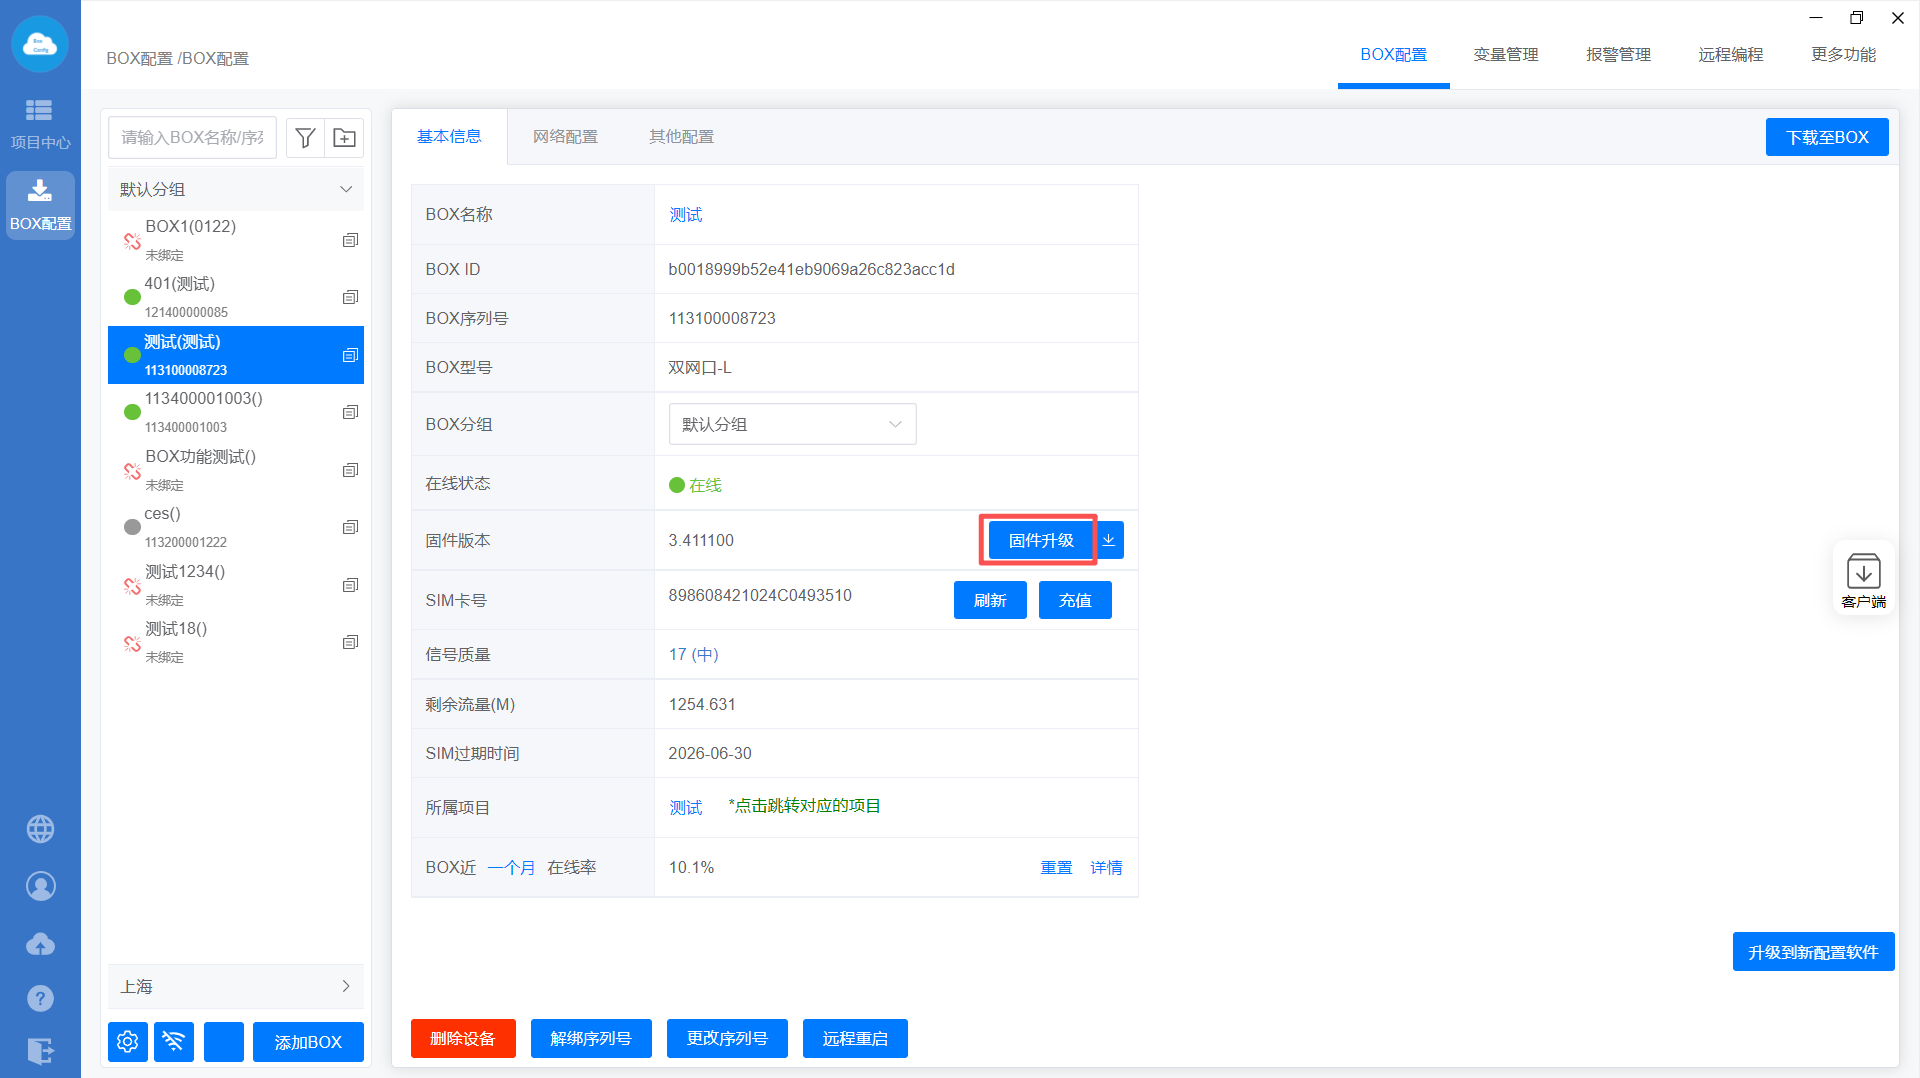Click the add group folder icon

[x=344, y=138]
